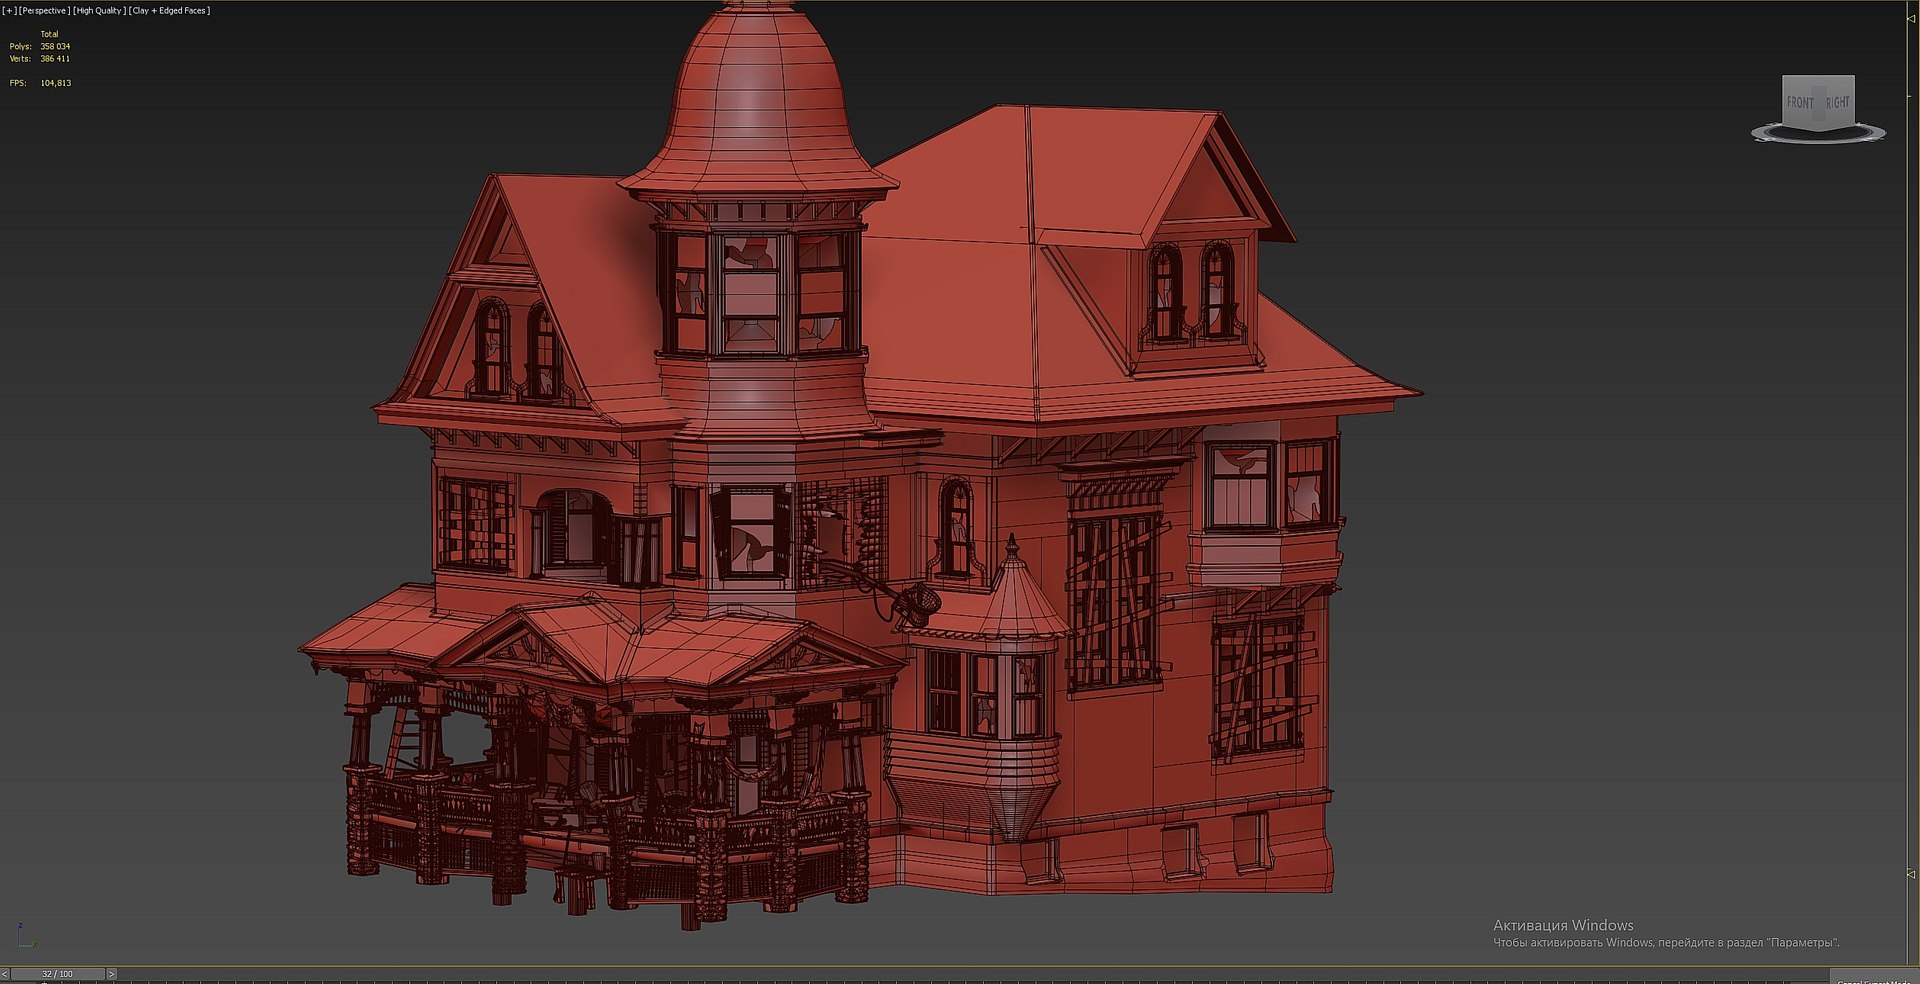Image resolution: width=1920 pixels, height=984 pixels.
Task: Click the RIGHT face of the ViewCube
Action: [x=1838, y=102]
